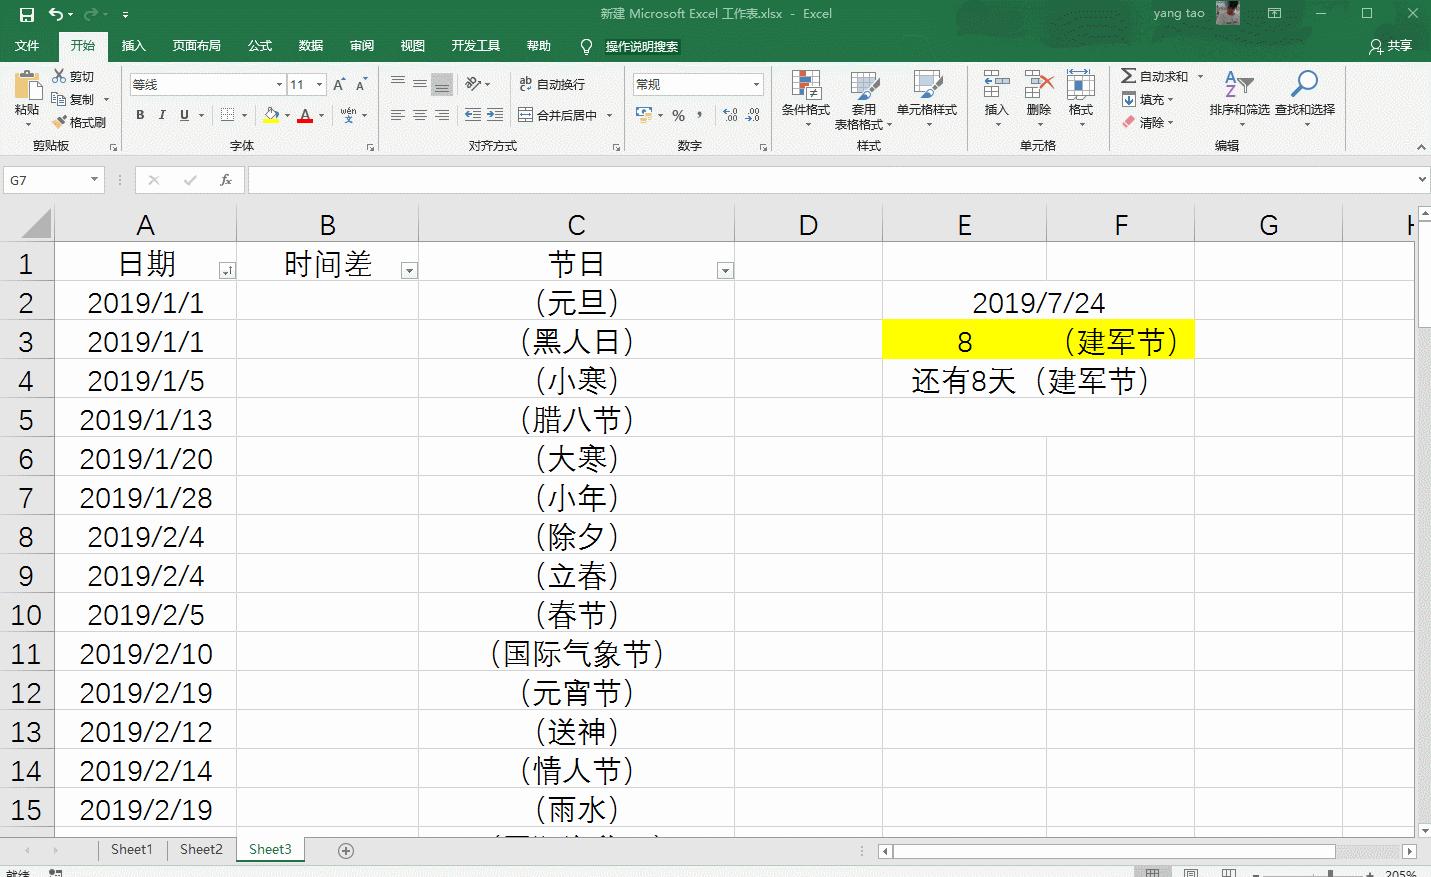Add a new worksheet with the plus button
The height and width of the screenshot is (877, 1431).
(x=344, y=849)
